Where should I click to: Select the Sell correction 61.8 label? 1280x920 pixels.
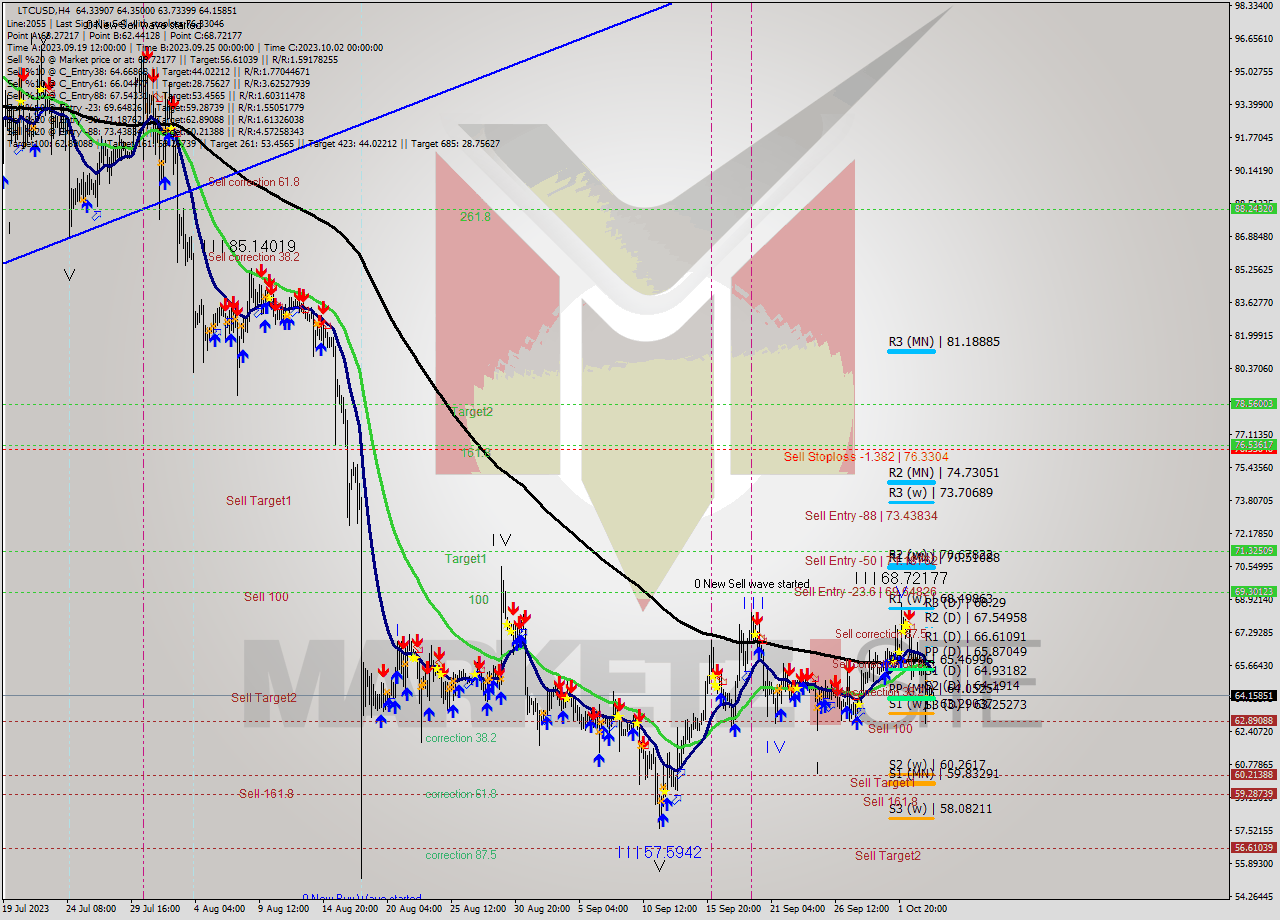click(254, 182)
